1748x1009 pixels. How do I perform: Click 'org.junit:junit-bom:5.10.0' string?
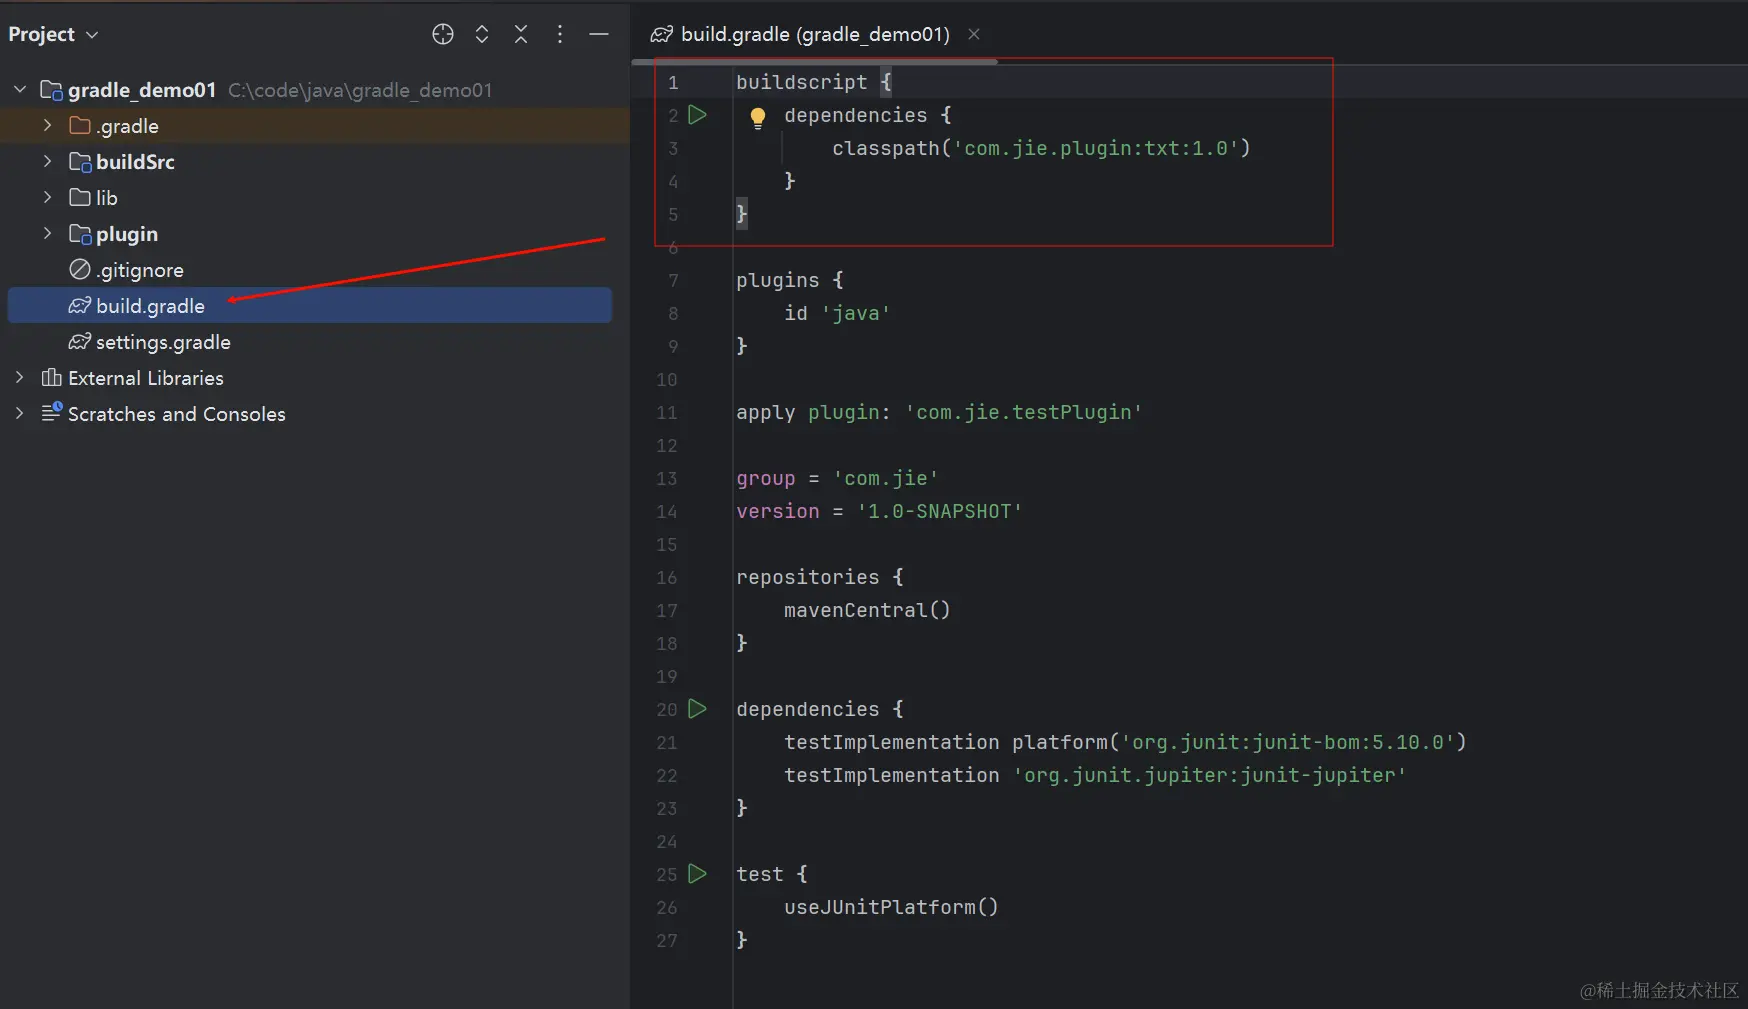tap(1288, 742)
